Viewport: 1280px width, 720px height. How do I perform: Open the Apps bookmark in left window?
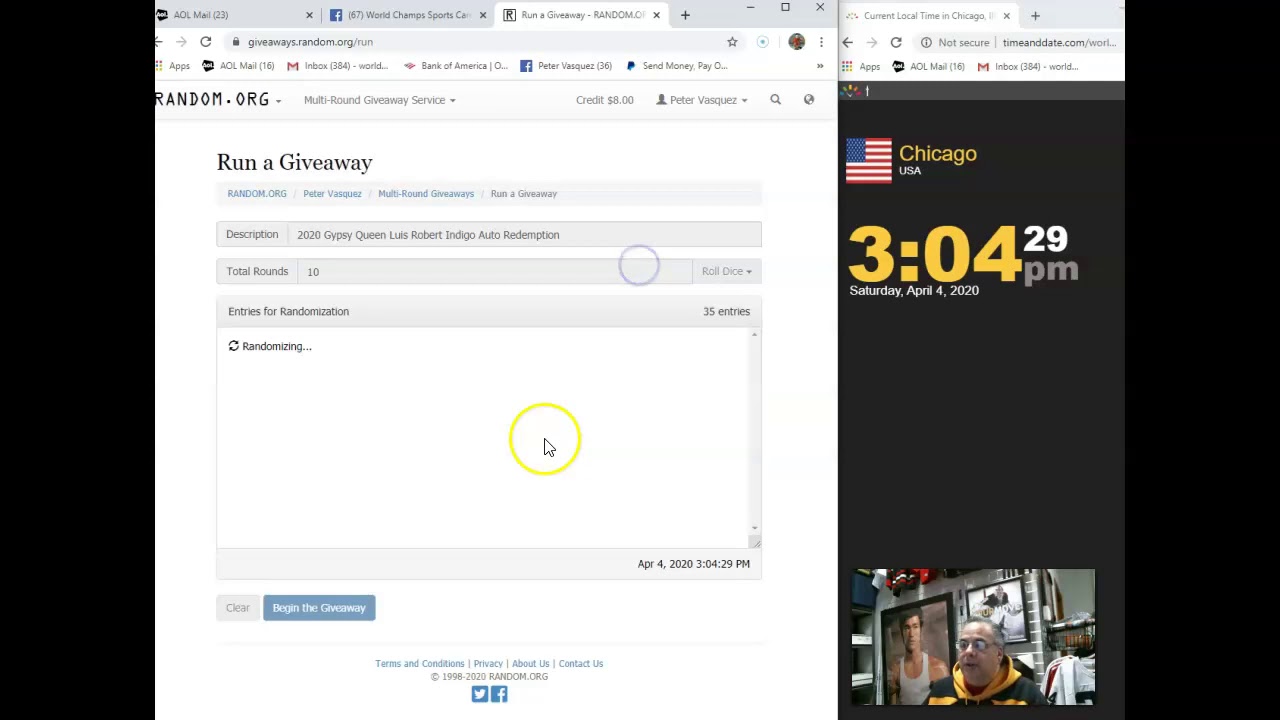pyautogui.click(x=173, y=66)
